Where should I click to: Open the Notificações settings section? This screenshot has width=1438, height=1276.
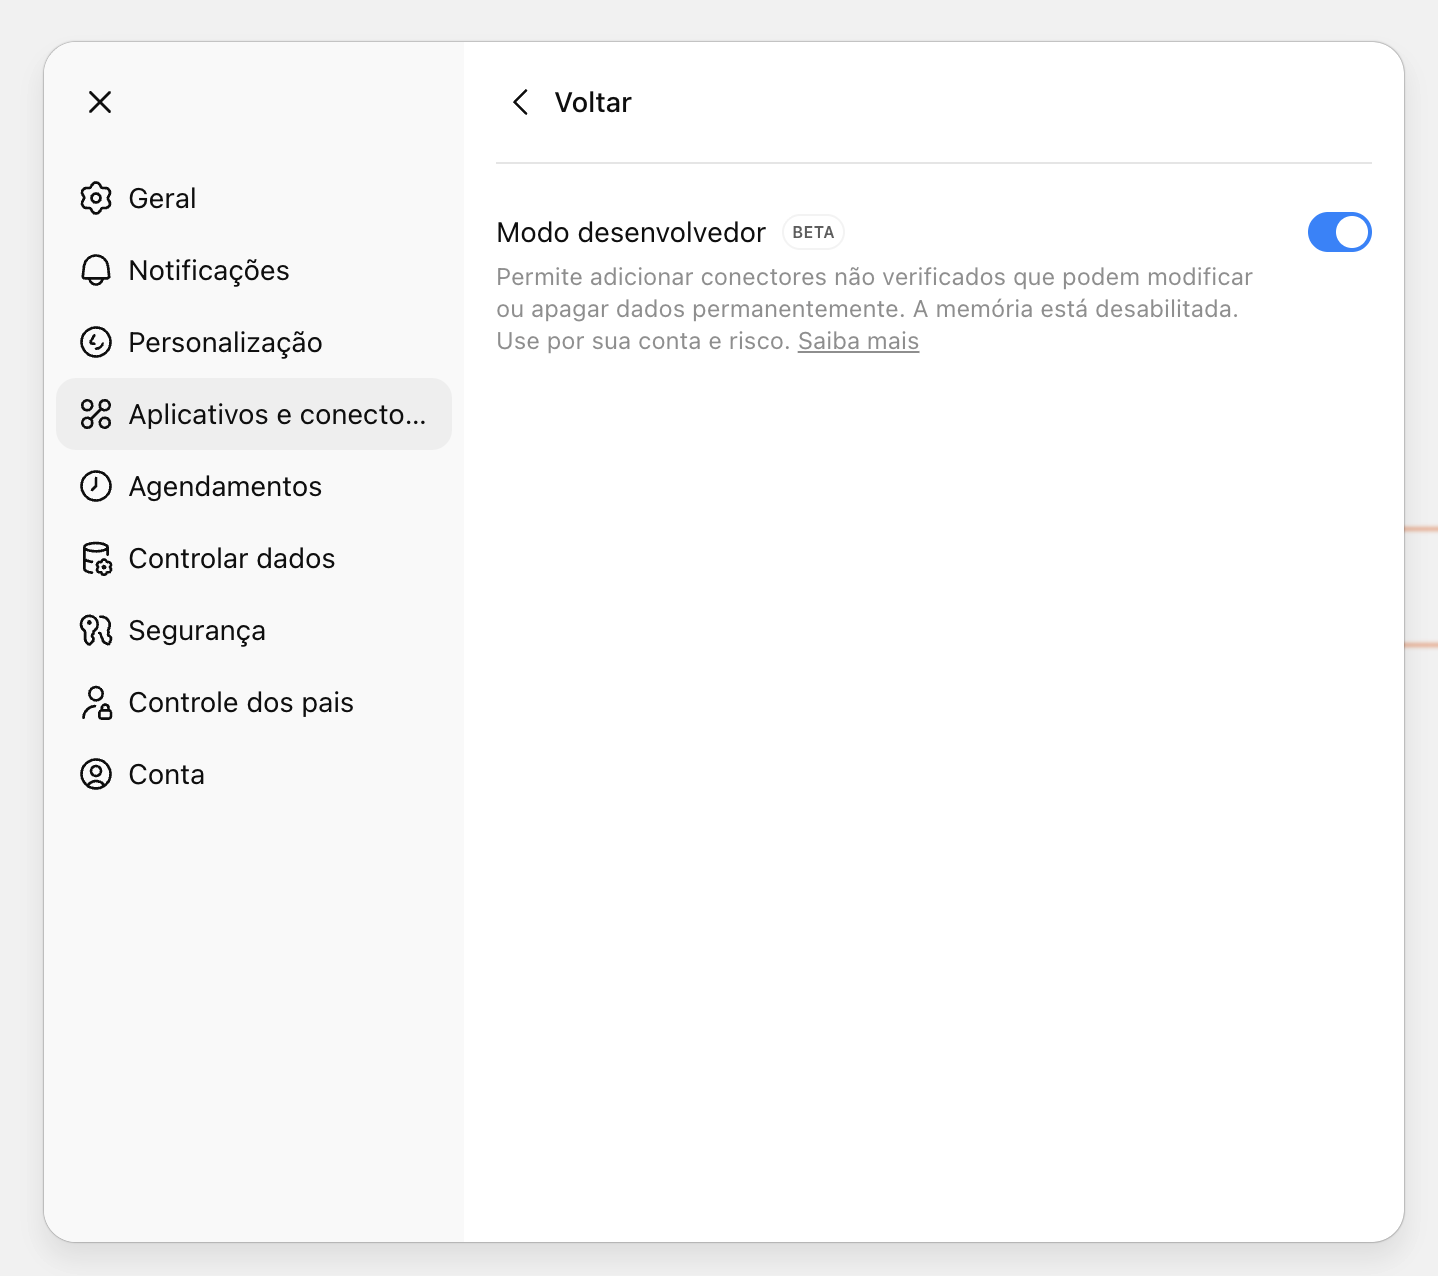pos(209,270)
